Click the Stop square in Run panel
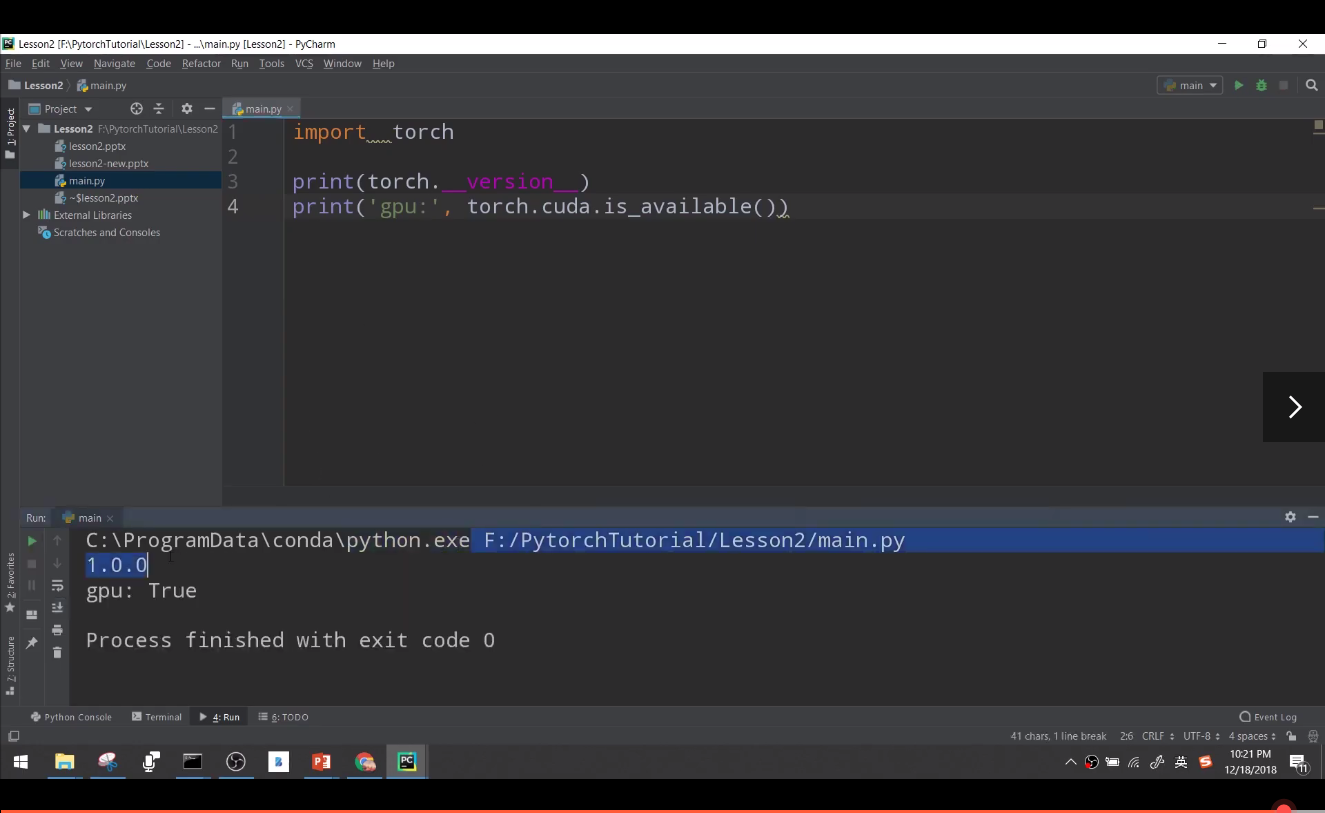The height and width of the screenshot is (813, 1325). (32, 564)
